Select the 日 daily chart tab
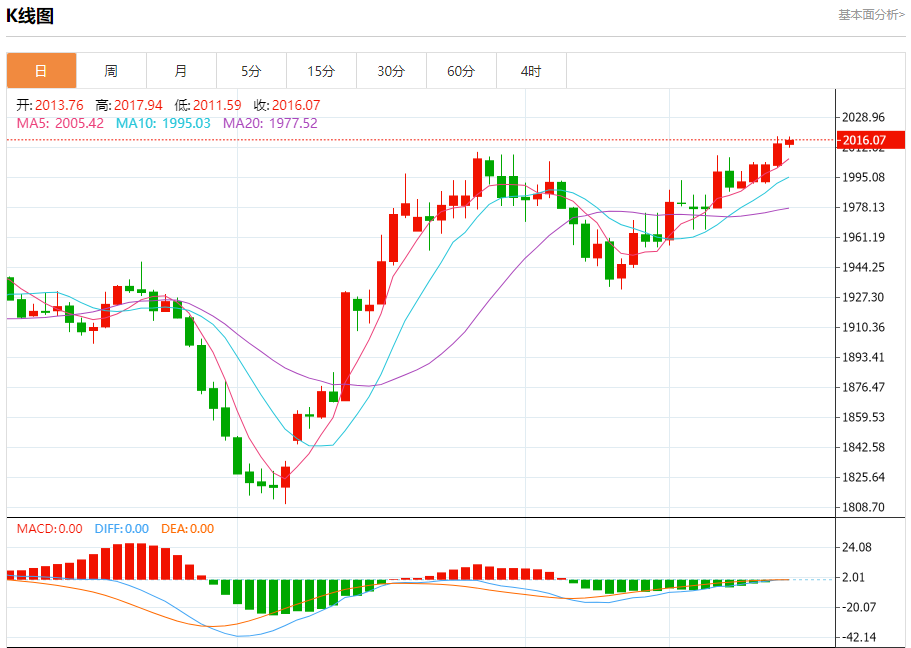 [41, 71]
